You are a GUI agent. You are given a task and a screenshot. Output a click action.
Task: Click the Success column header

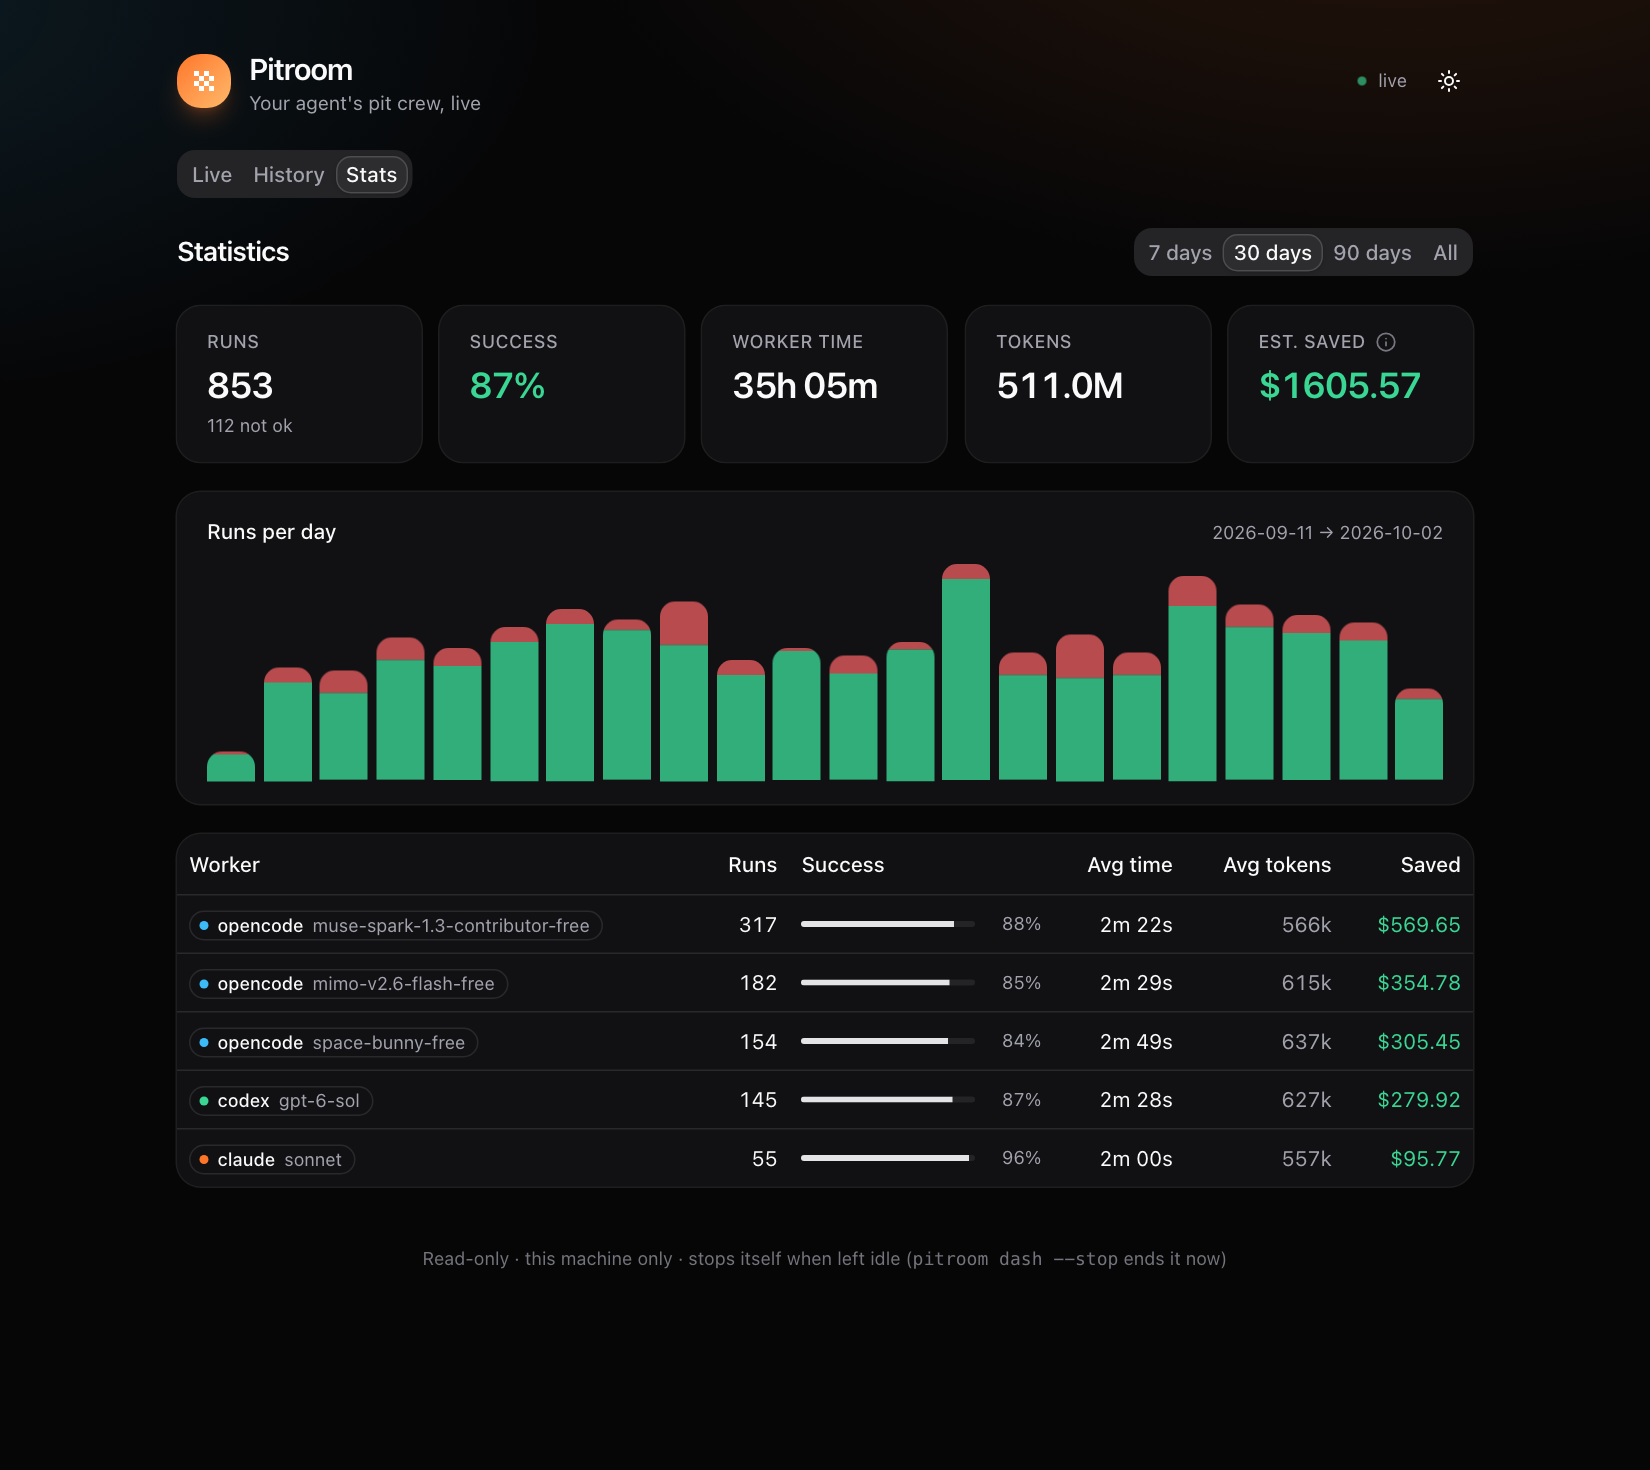843,865
